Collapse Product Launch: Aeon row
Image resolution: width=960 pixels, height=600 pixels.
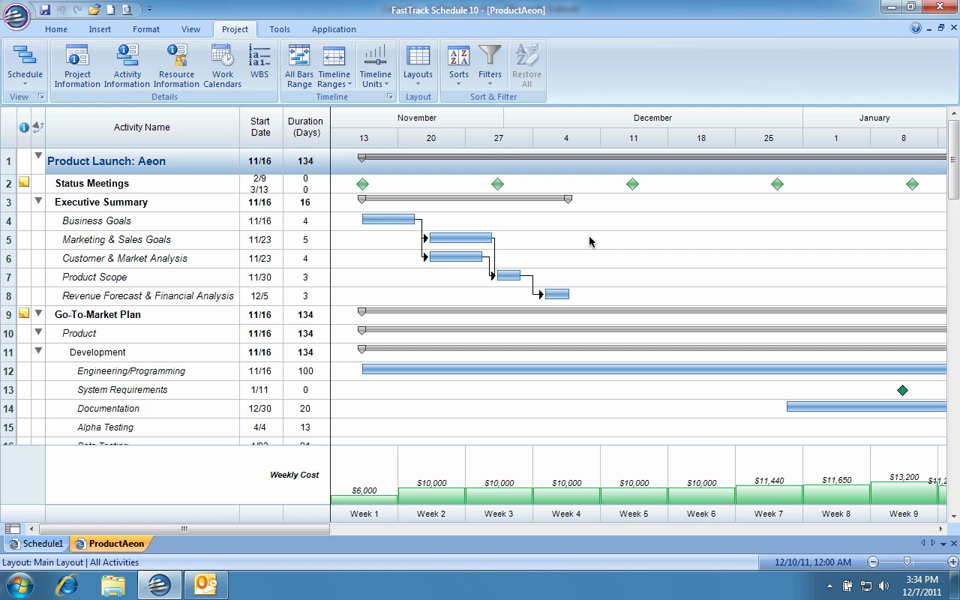coord(38,156)
